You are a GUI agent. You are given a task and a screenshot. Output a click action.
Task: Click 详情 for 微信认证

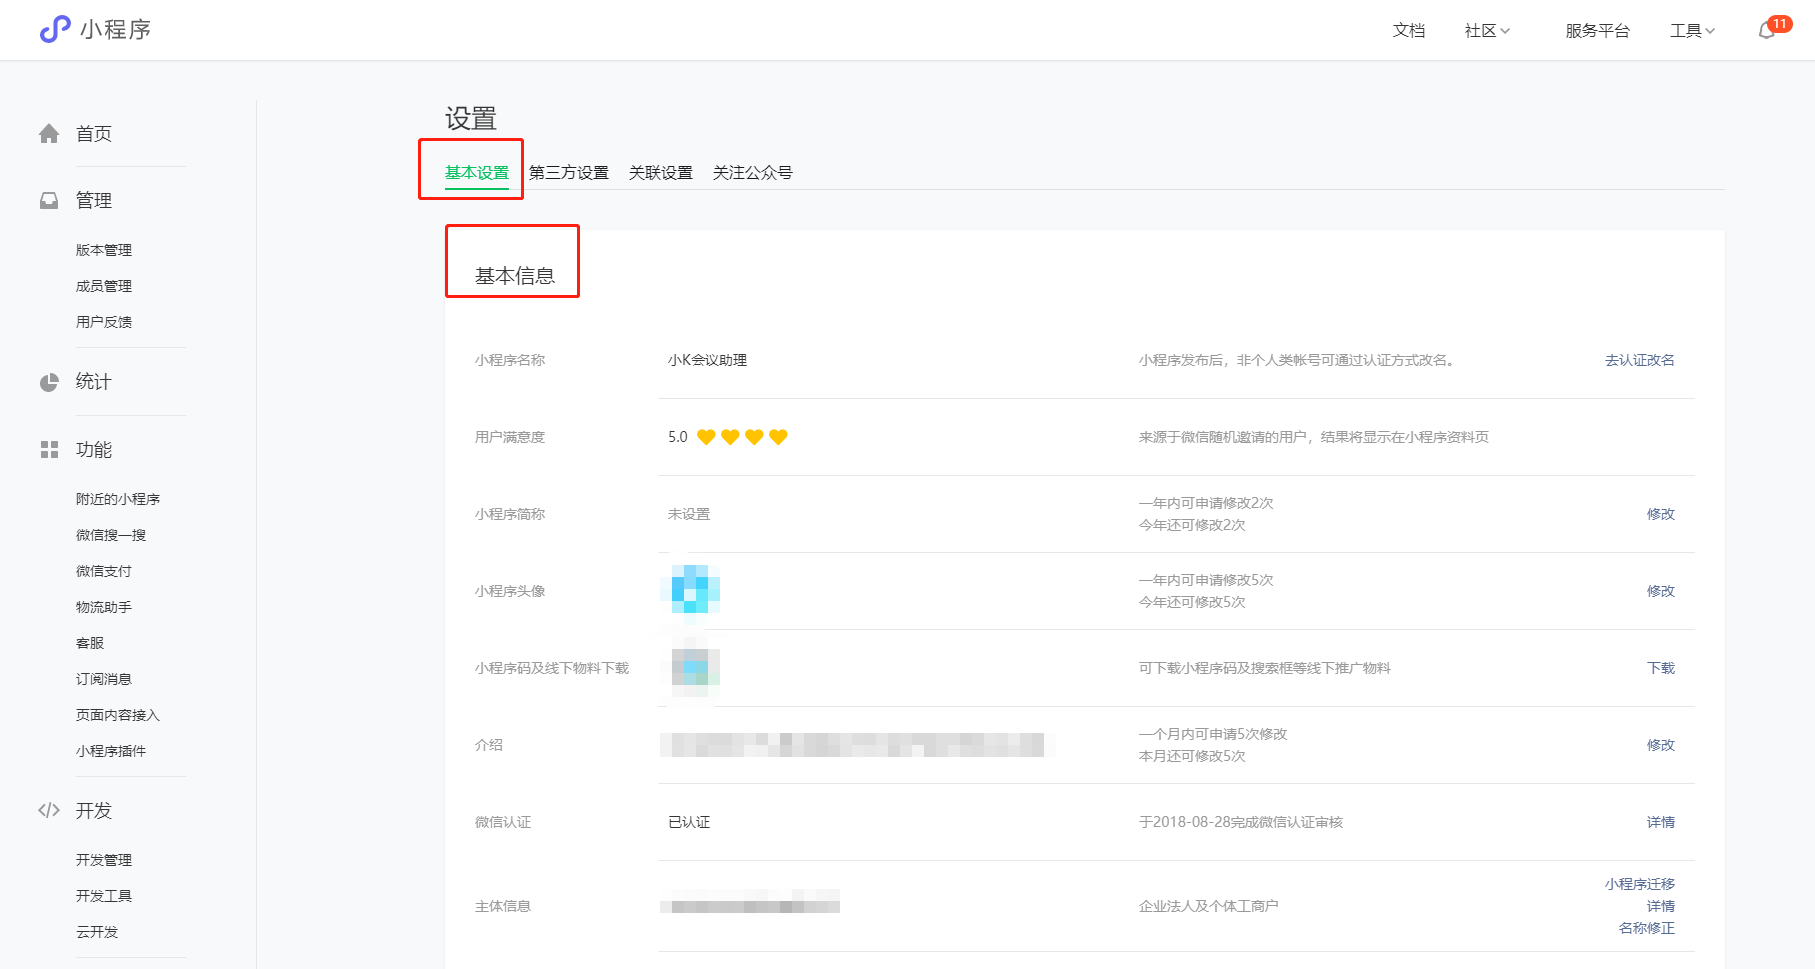[1661, 822]
